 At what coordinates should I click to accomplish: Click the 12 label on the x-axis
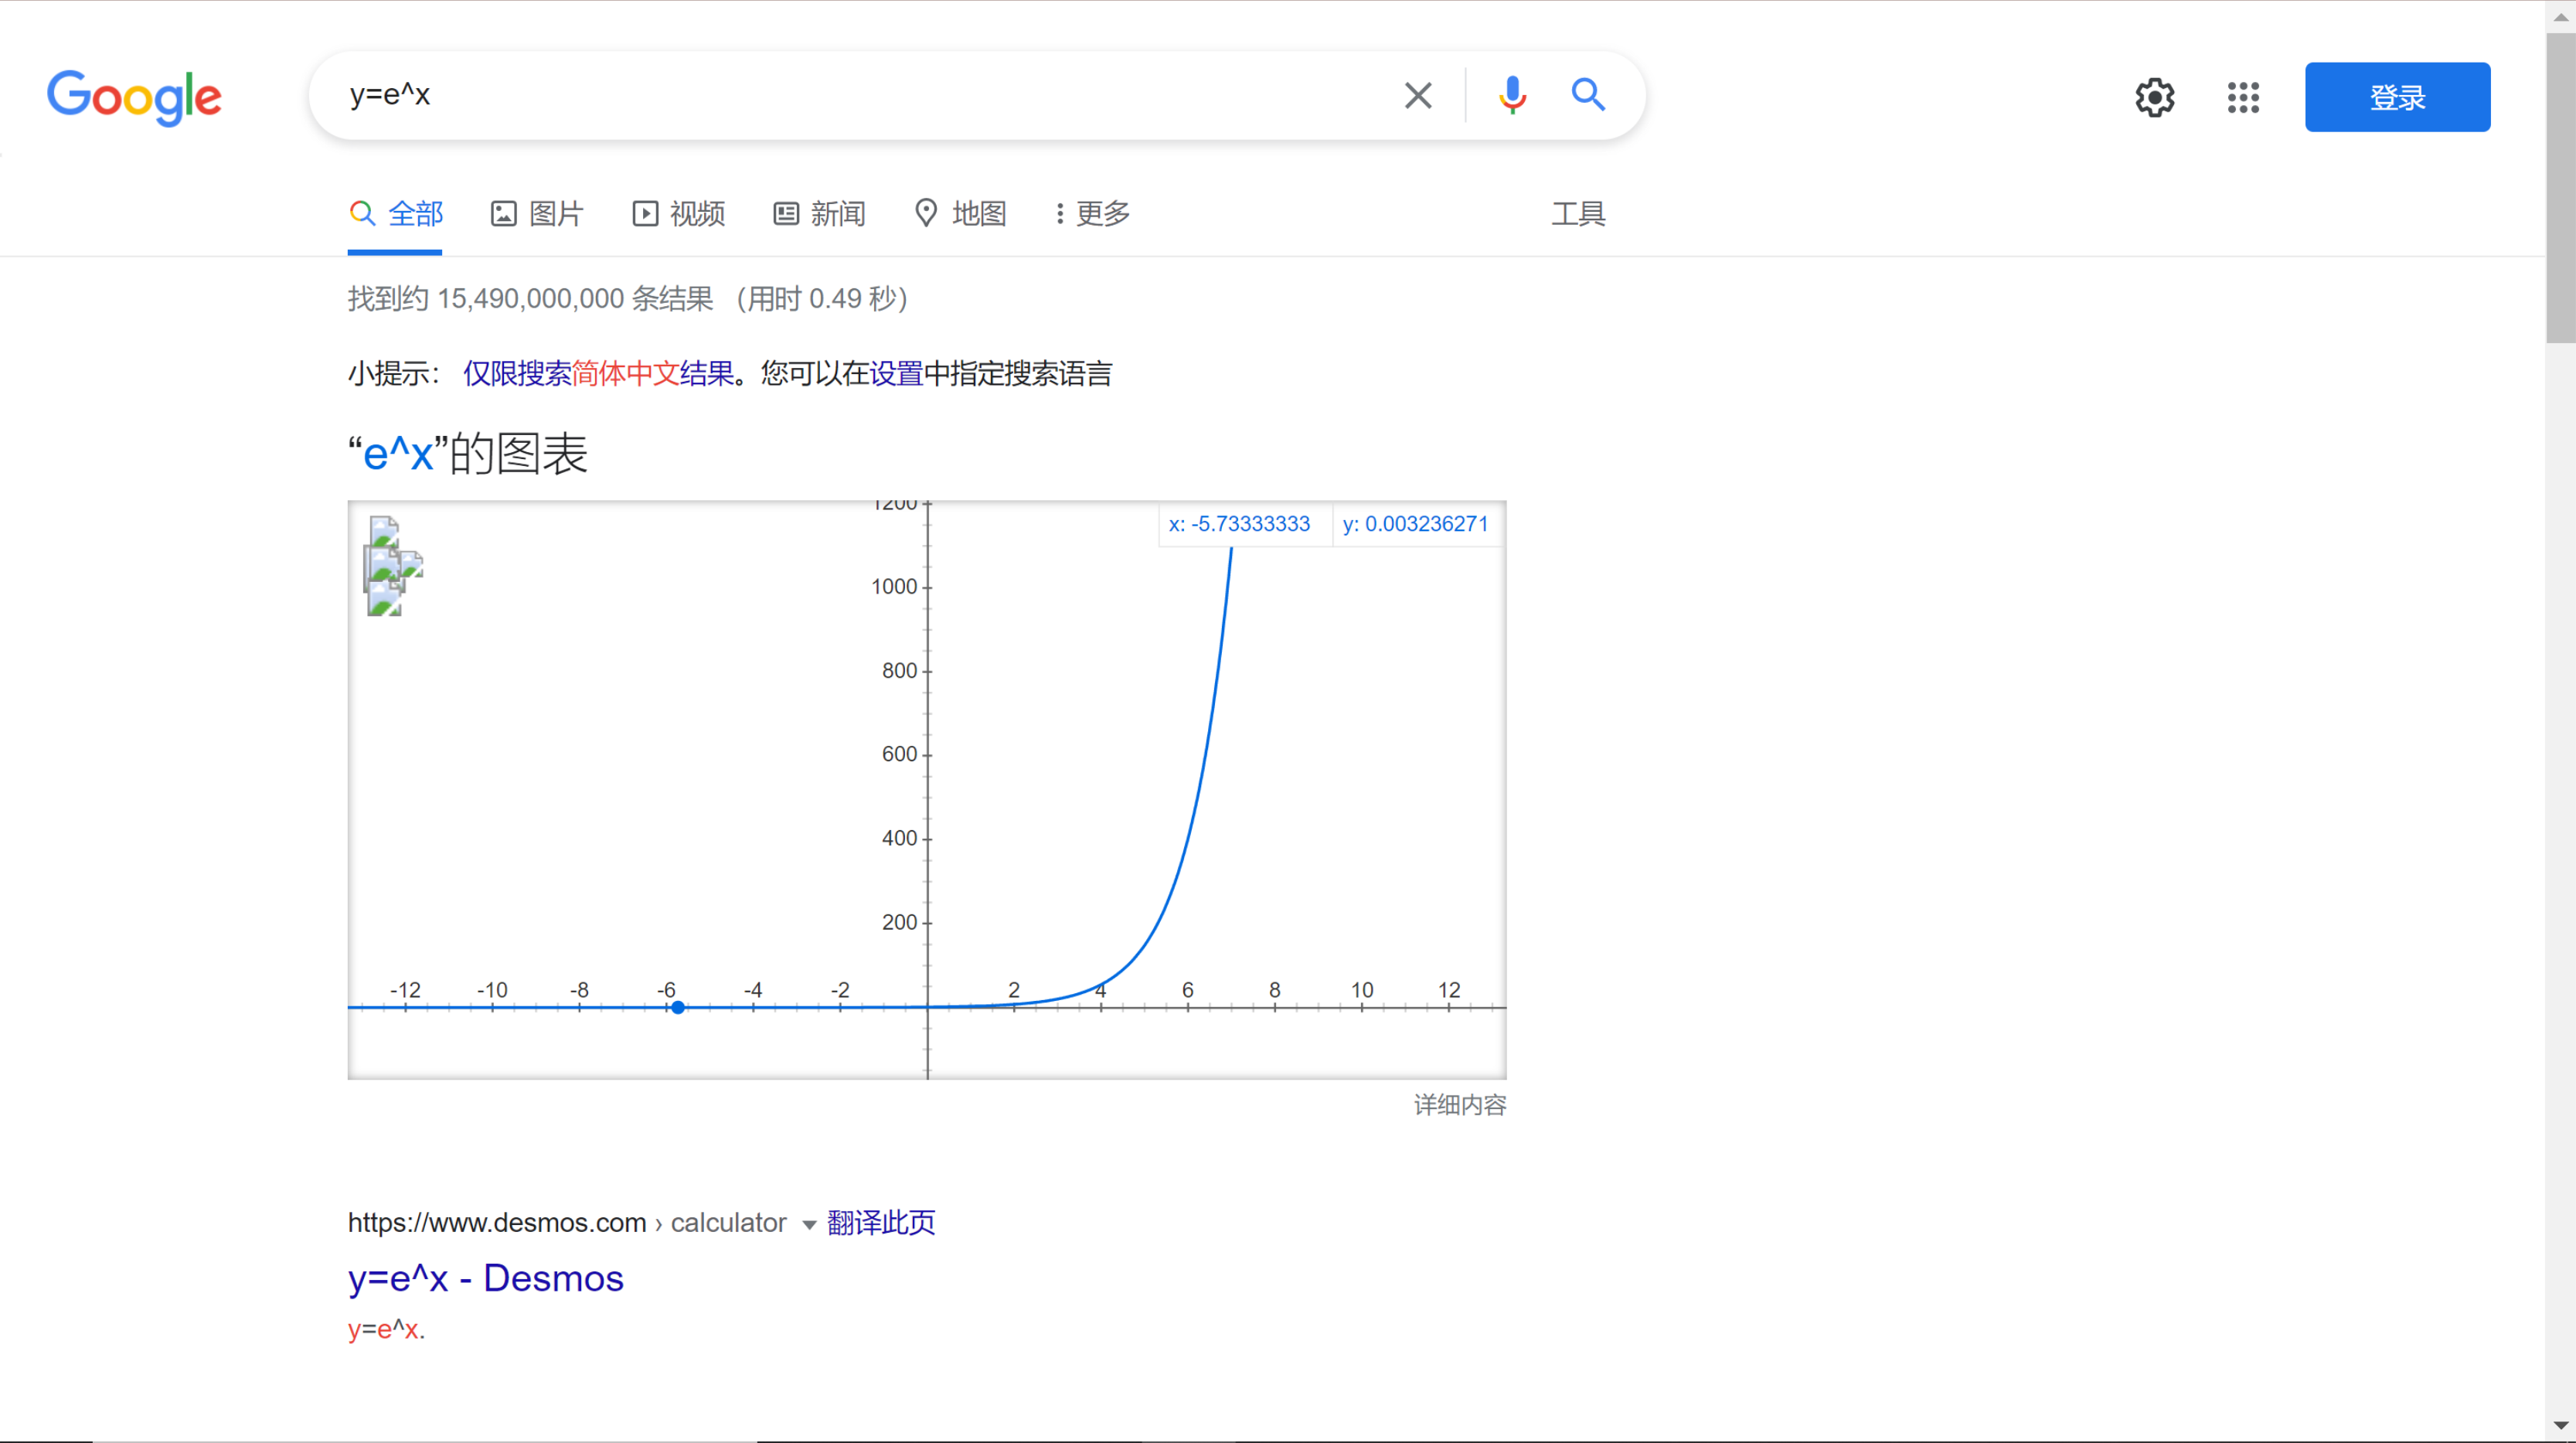(x=1449, y=990)
